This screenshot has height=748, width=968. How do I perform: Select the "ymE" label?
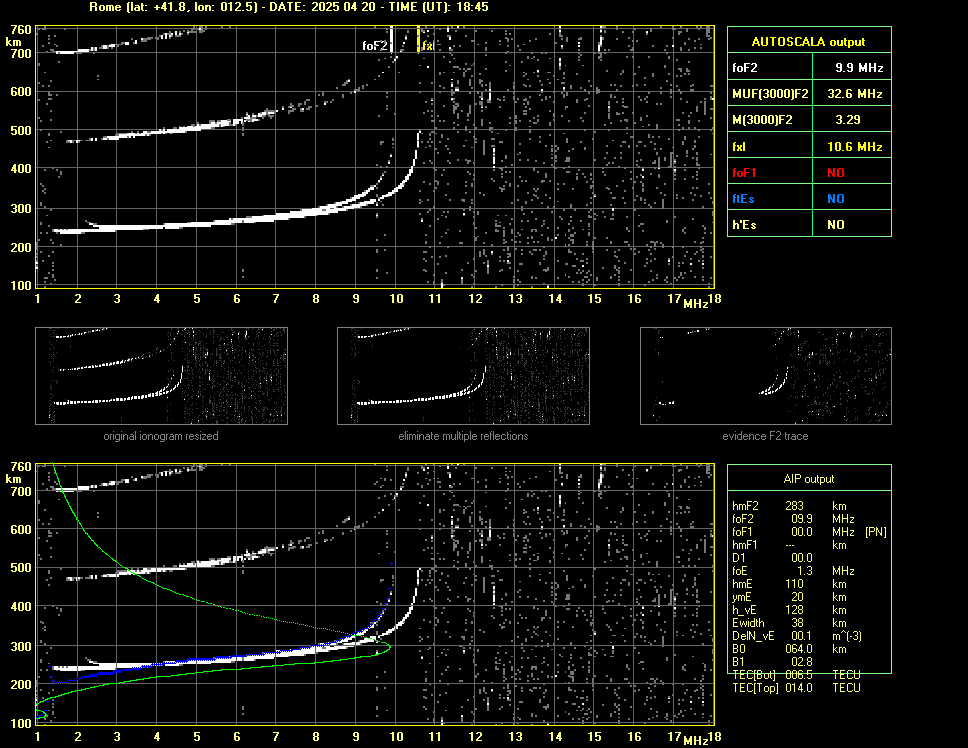pyautogui.click(x=743, y=597)
